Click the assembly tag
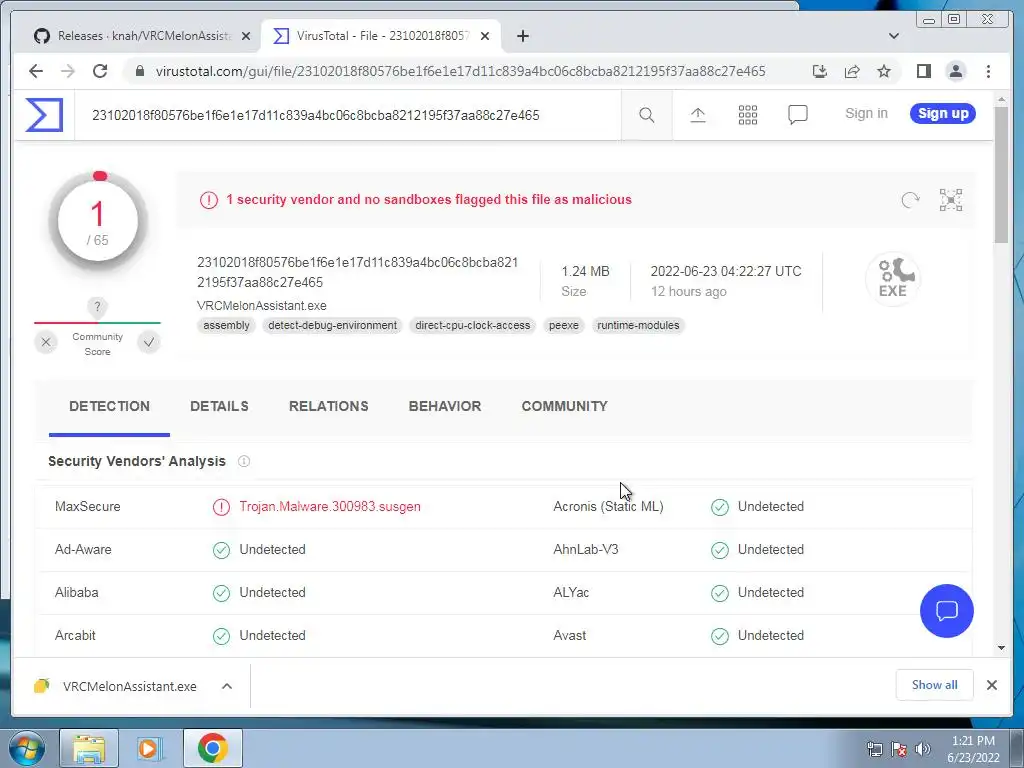This screenshot has height=768, width=1024. click(x=226, y=325)
